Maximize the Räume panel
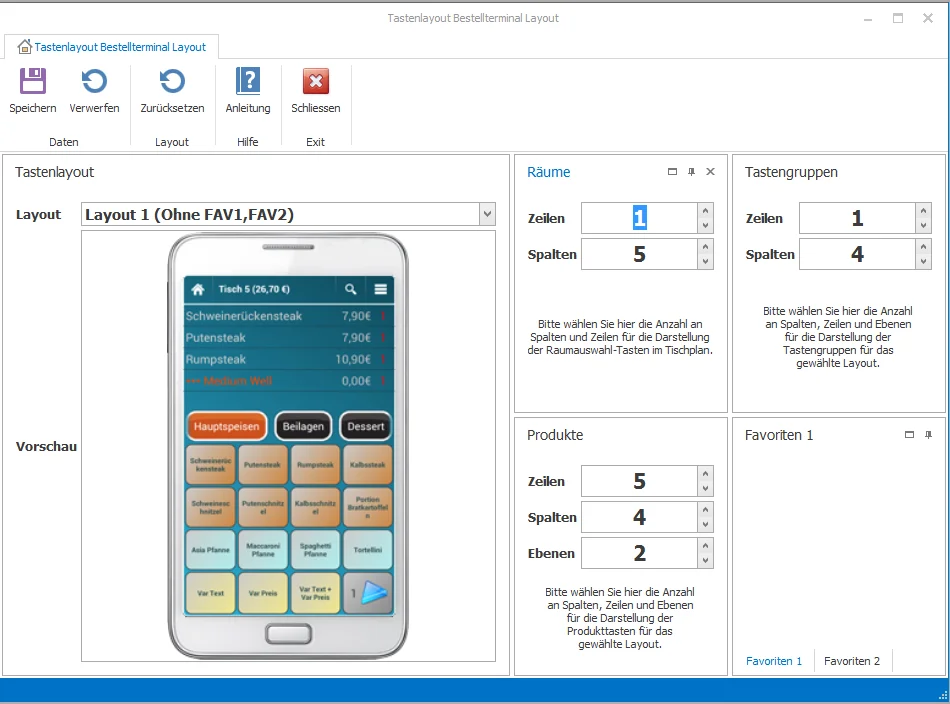 coord(673,172)
